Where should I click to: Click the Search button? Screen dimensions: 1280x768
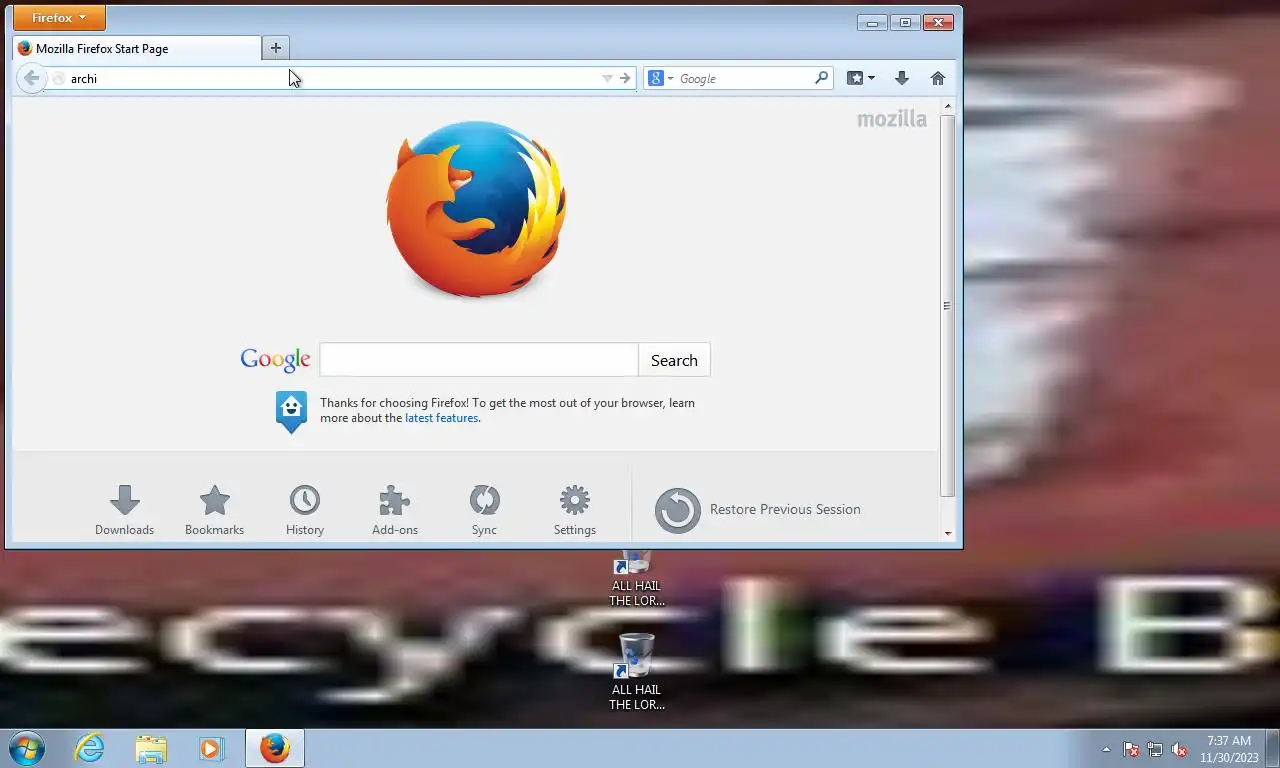(x=674, y=360)
